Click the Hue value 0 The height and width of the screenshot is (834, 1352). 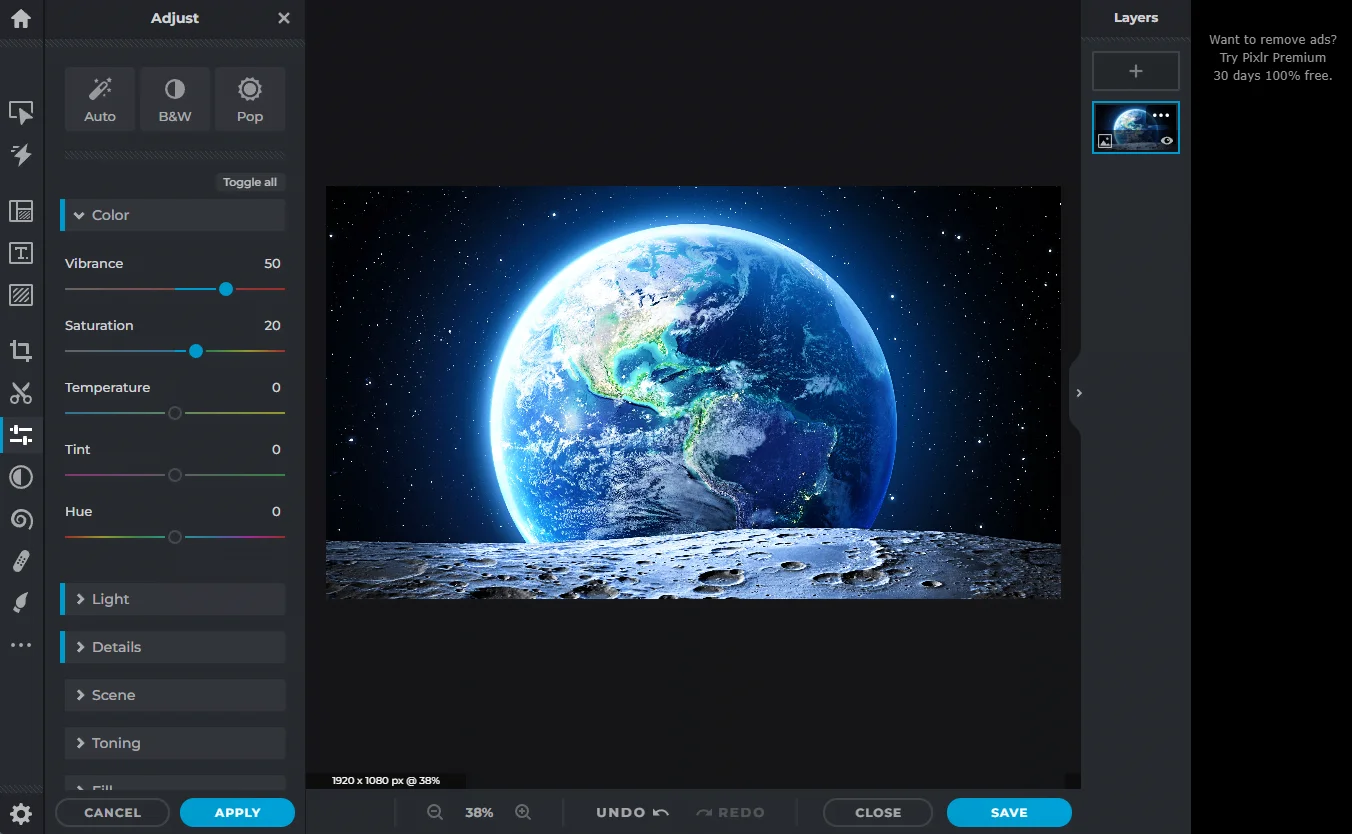[276, 512]
